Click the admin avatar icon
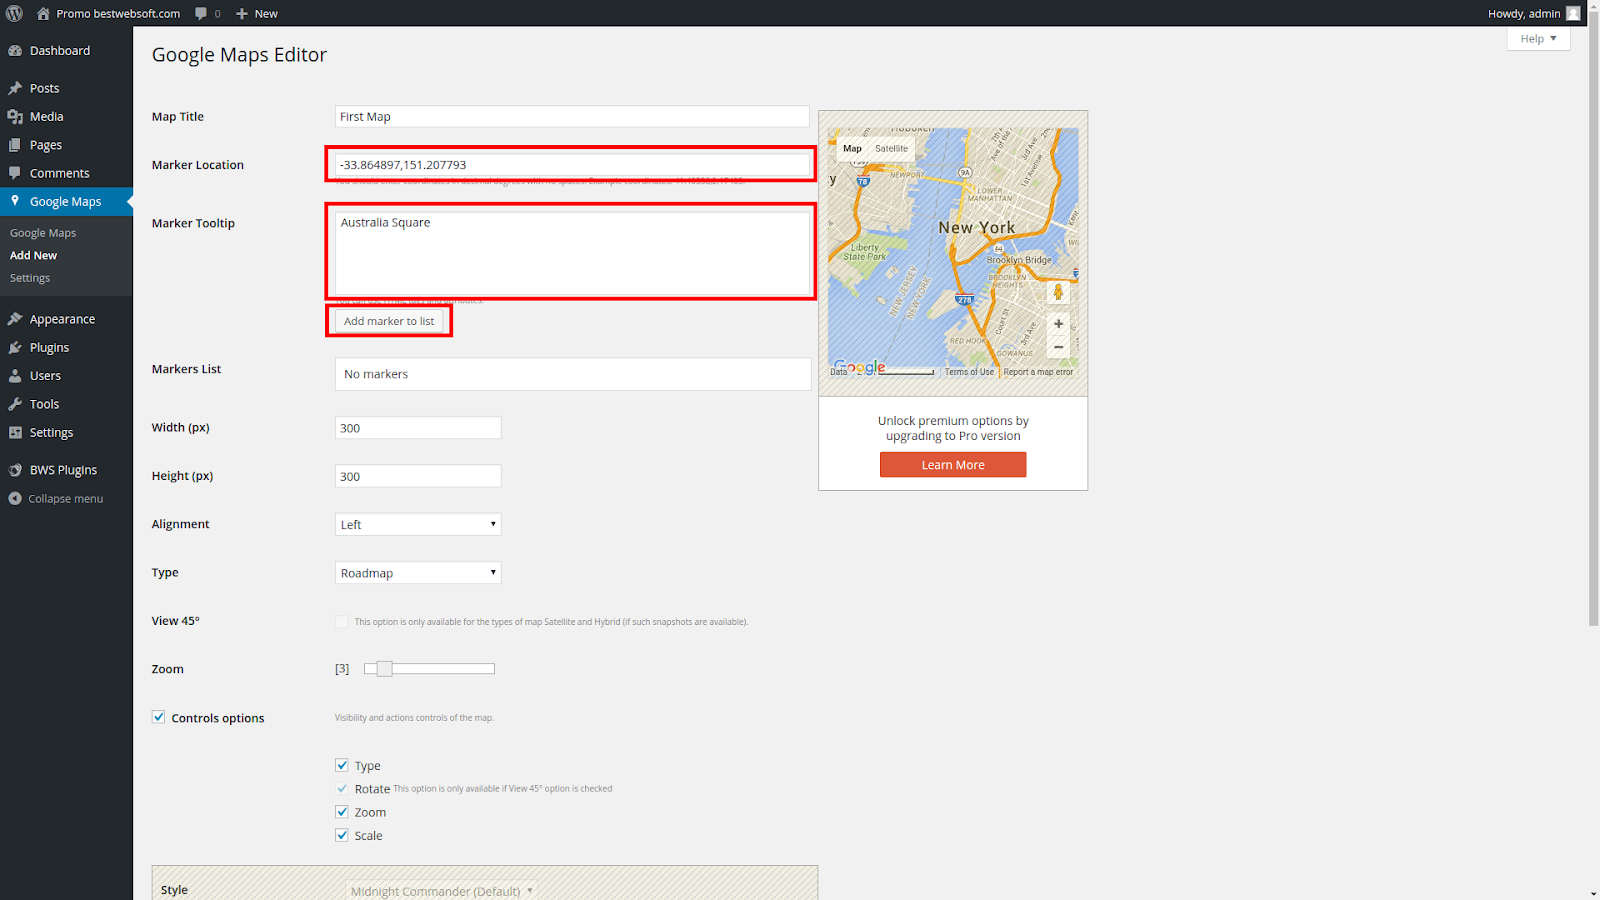This screenshot has width=1600, height=900. (x=1573, y=13)
